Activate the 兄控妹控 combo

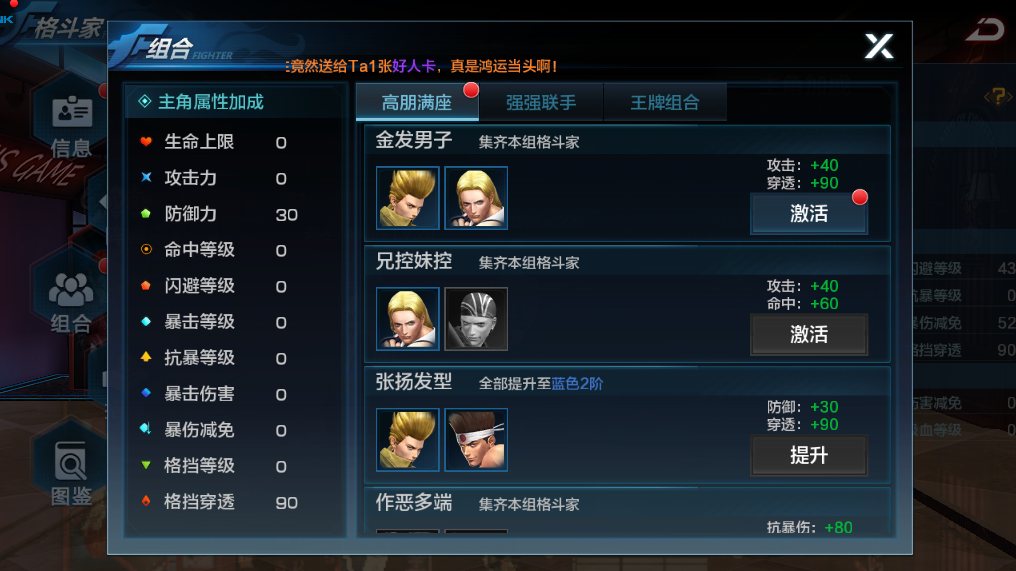(x=809, y=334)
